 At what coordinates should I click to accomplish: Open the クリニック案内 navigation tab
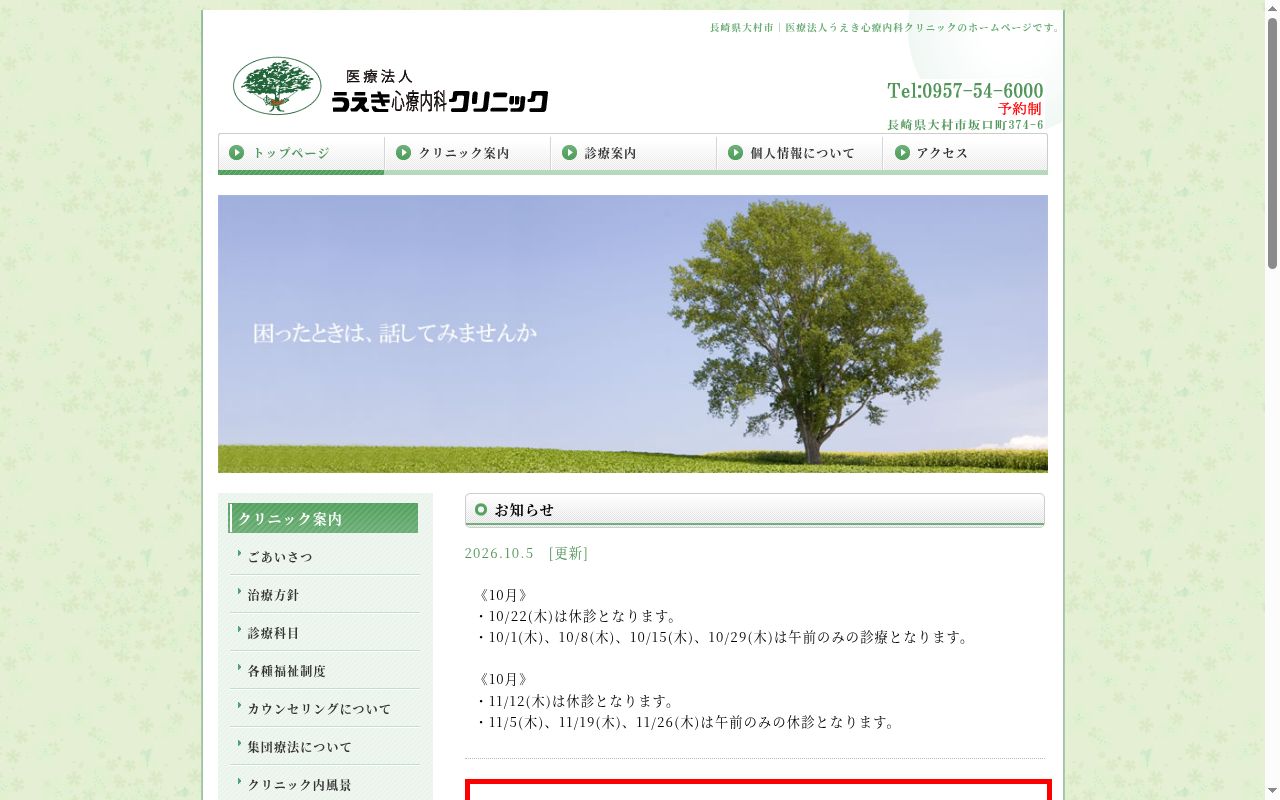(x=467, y=154)
